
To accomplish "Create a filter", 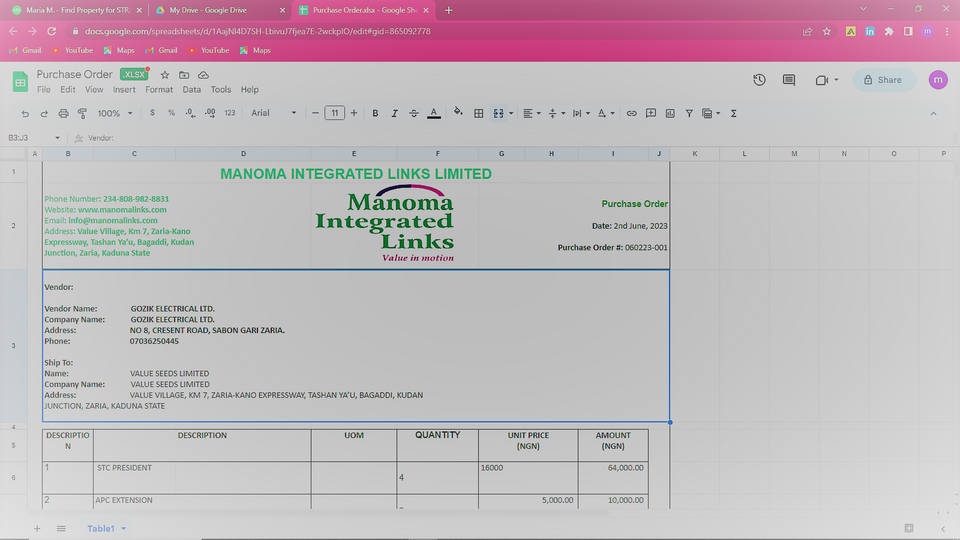I will pos(689,113).
